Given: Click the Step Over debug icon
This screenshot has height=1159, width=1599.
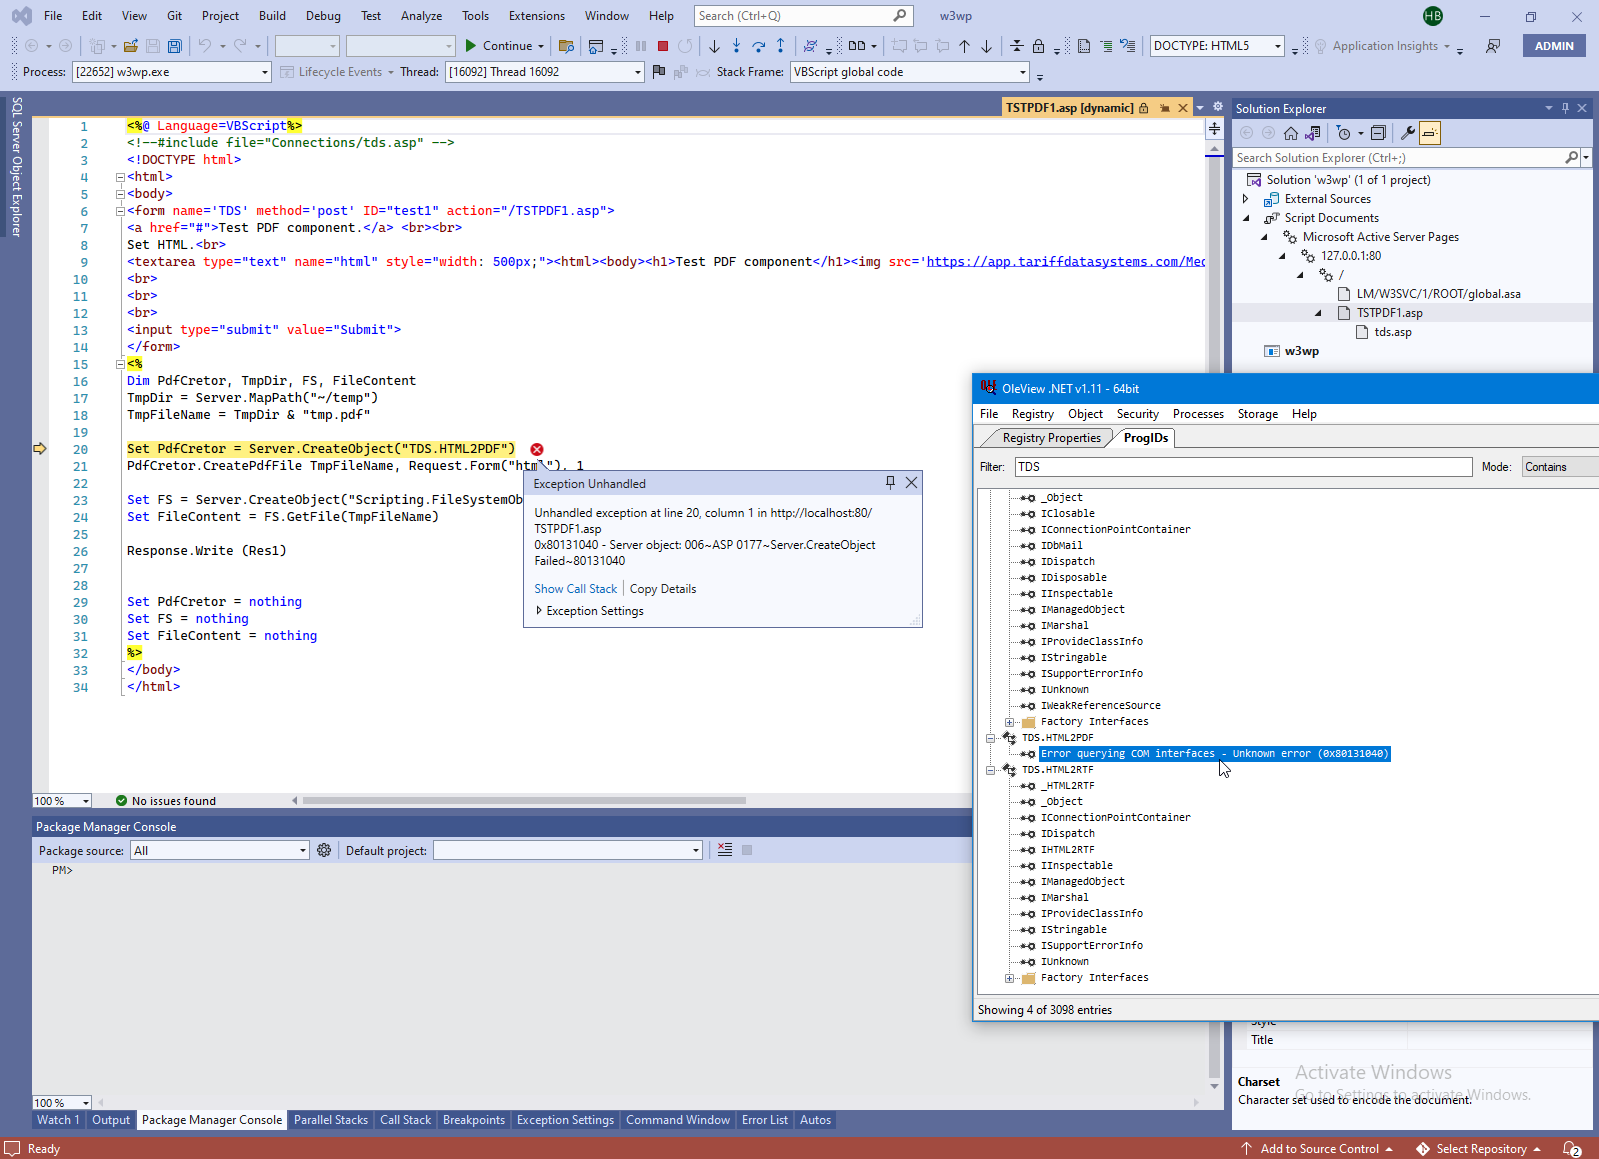Looking at the screenshot, I should point(758,46).
